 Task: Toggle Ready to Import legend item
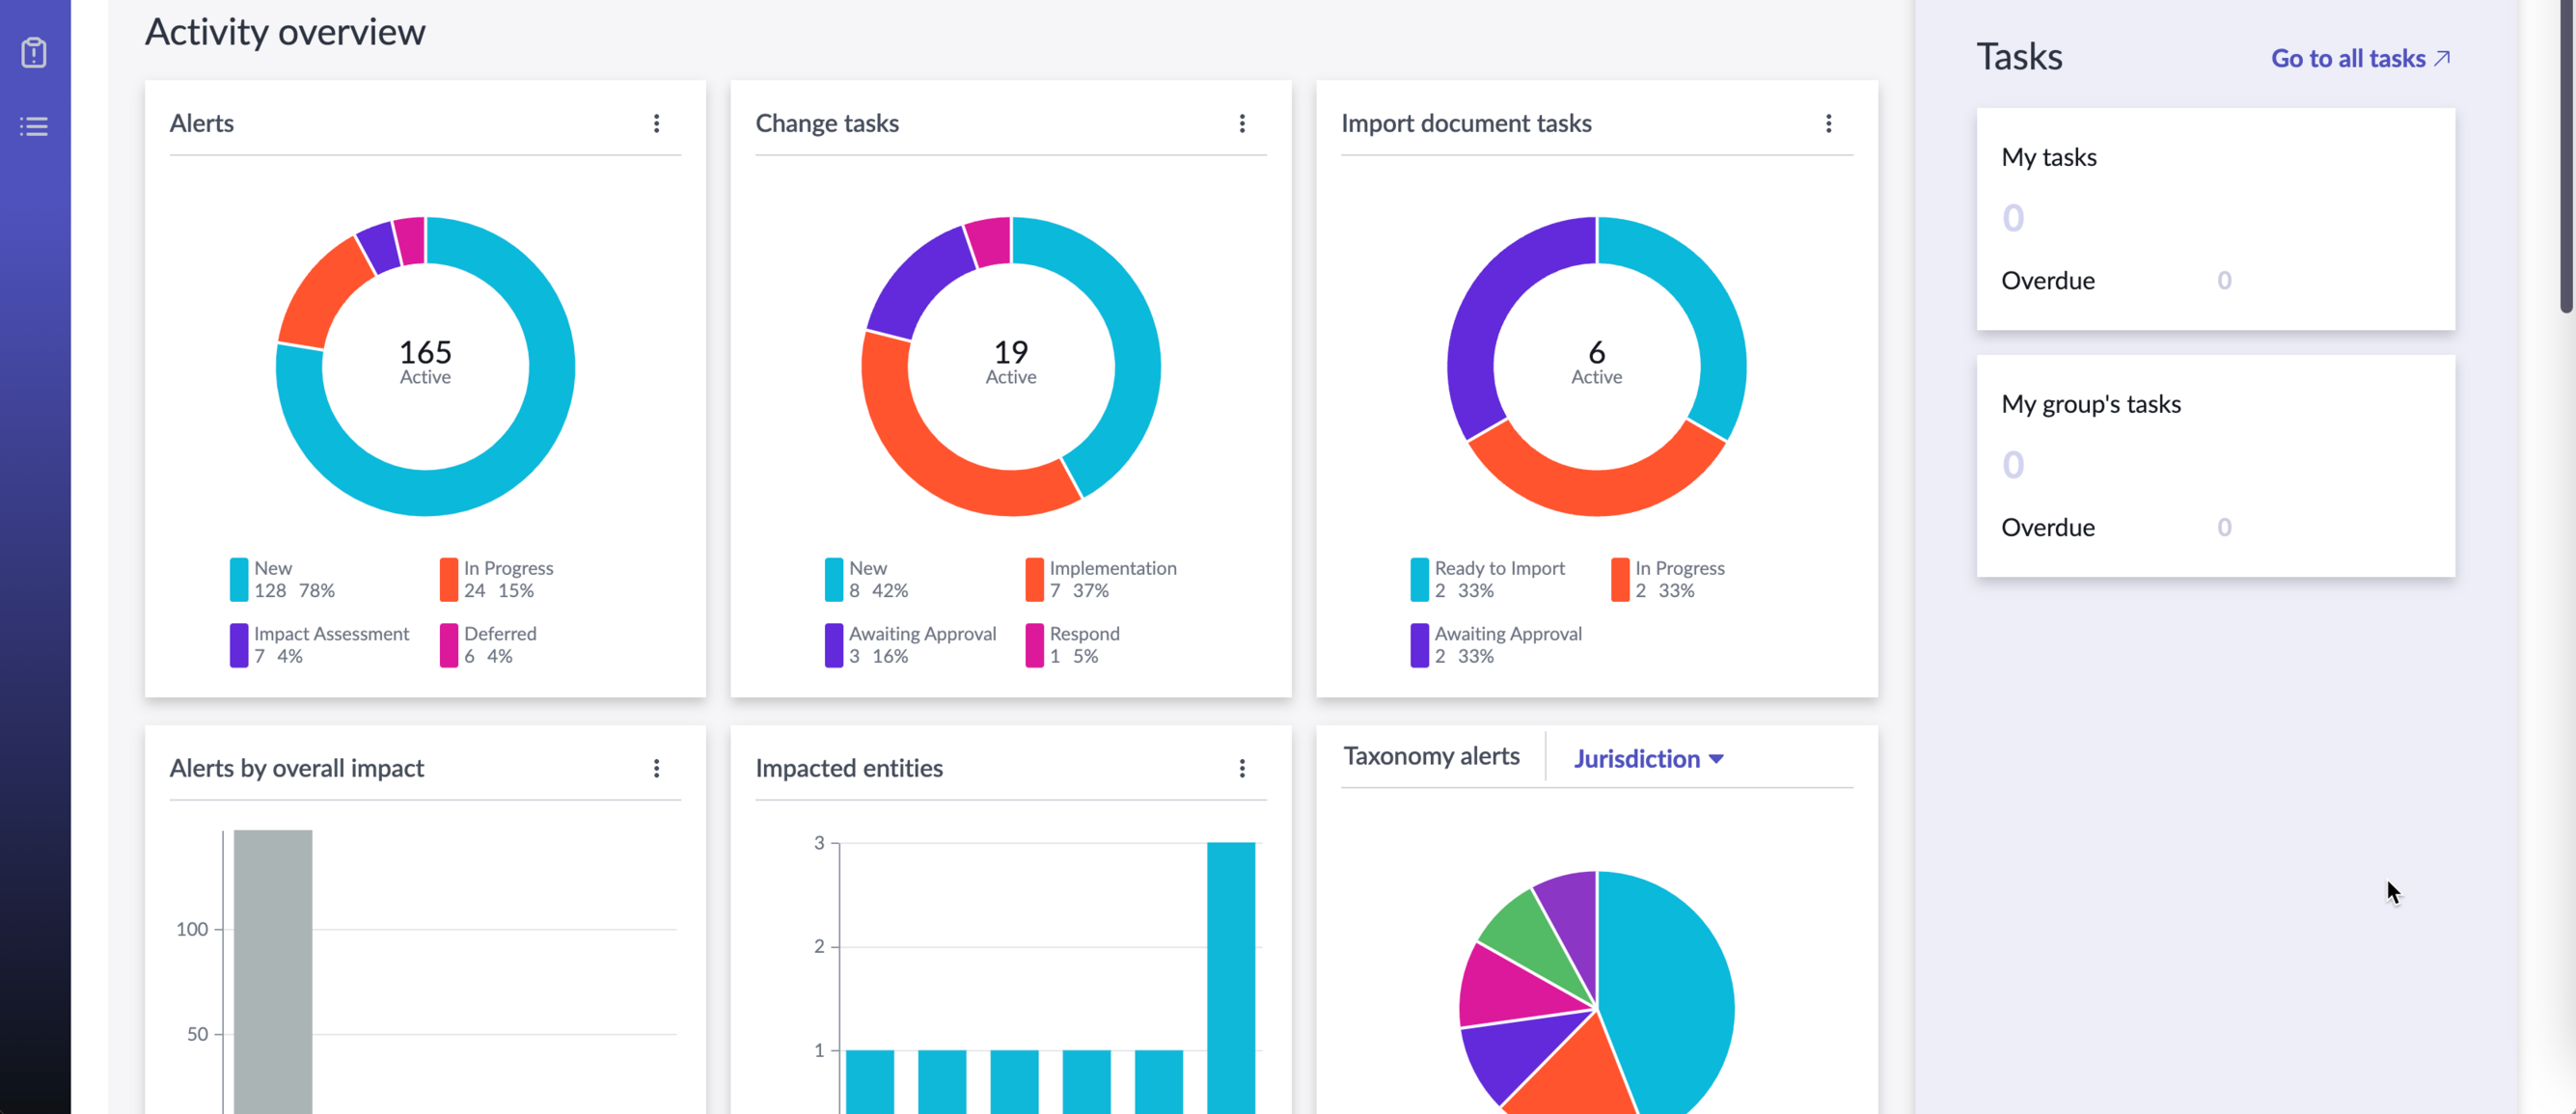1488,579
